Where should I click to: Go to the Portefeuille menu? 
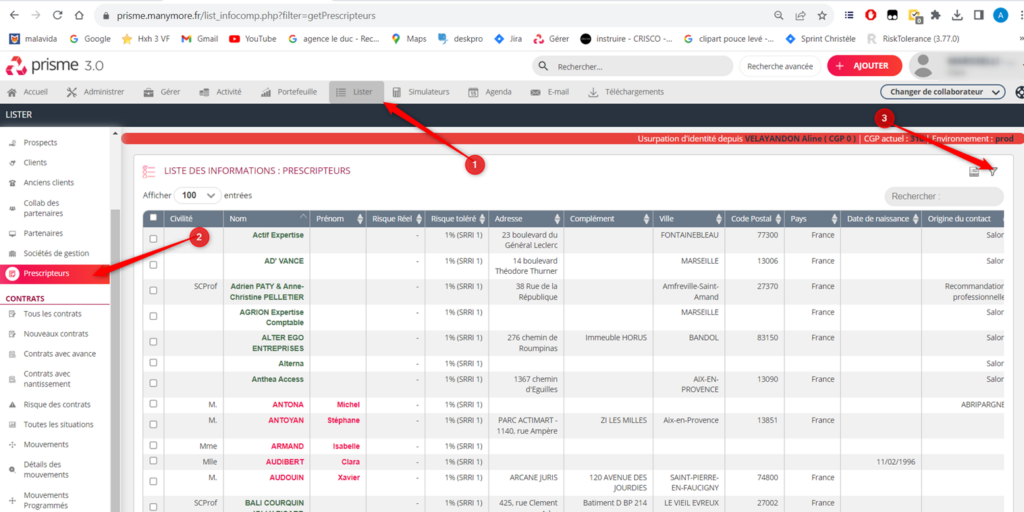289,92
